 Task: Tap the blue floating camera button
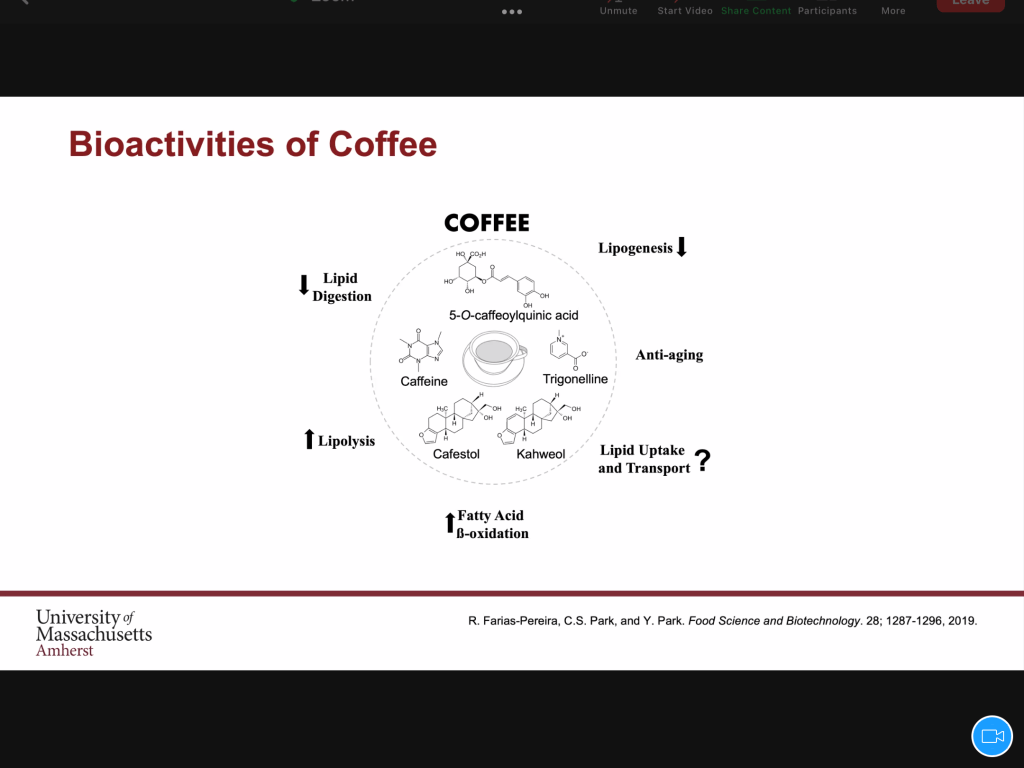coord(992,736)
